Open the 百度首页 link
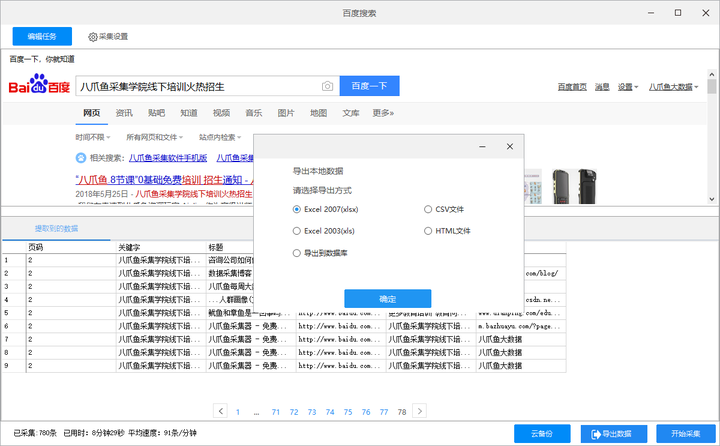 click(x=572, y=87)
